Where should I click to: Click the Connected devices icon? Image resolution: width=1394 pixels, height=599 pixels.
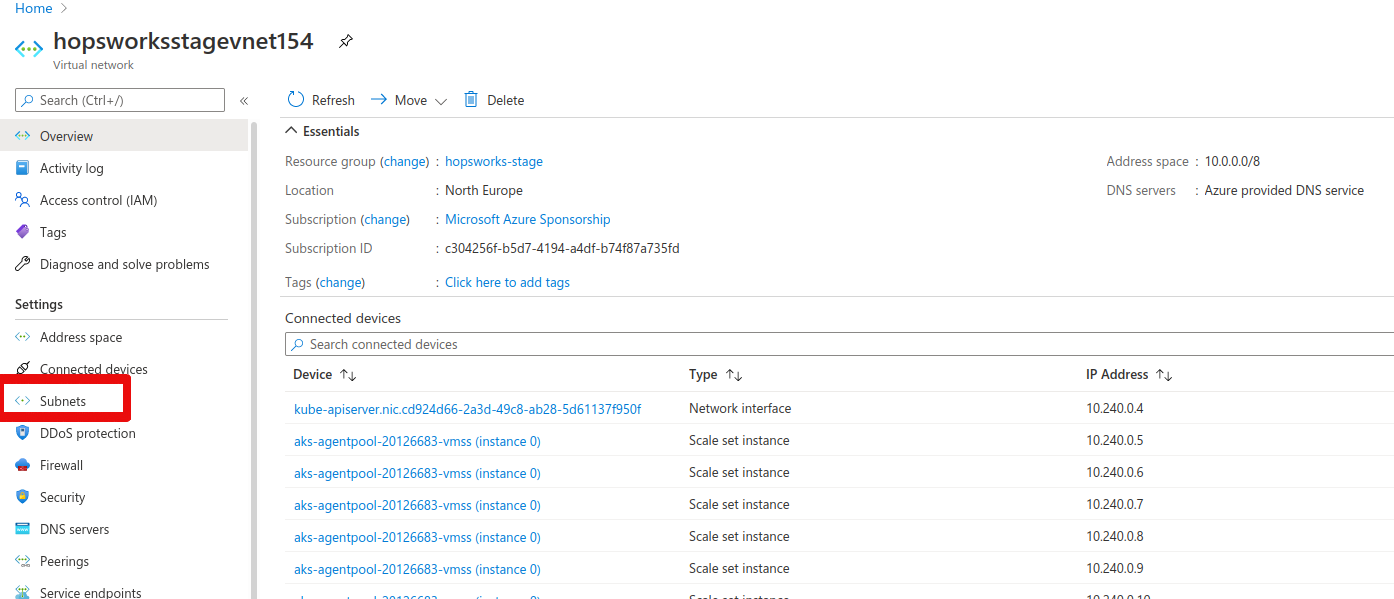pyautogui.click(x=23, y=369)
